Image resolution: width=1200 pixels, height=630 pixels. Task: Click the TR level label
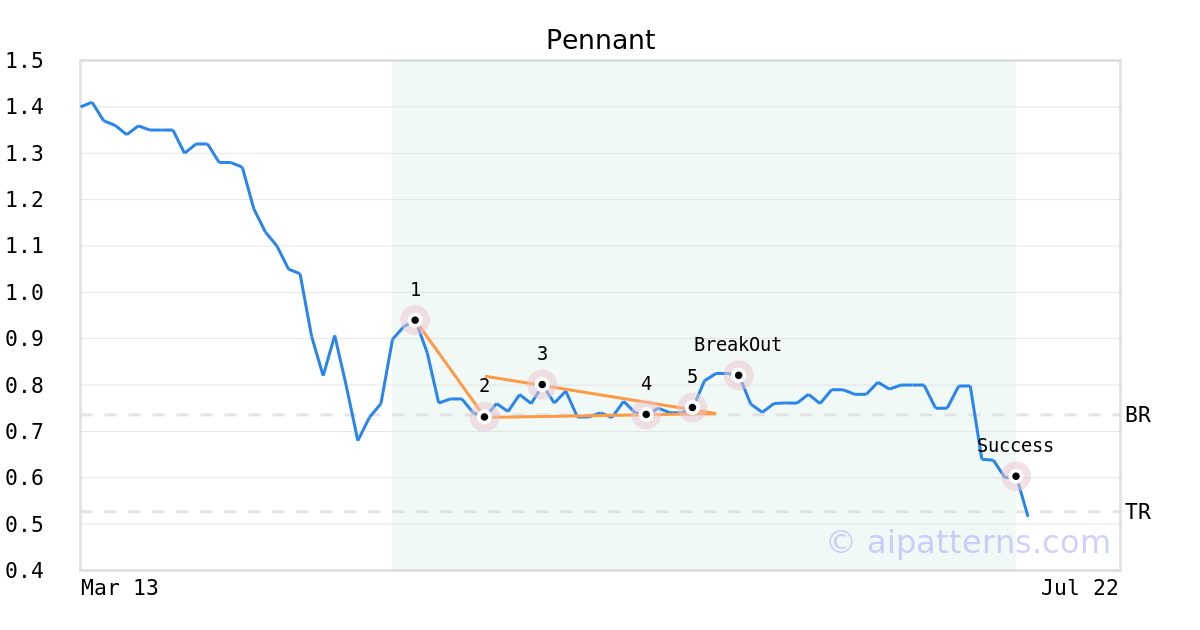(1138, 512)
